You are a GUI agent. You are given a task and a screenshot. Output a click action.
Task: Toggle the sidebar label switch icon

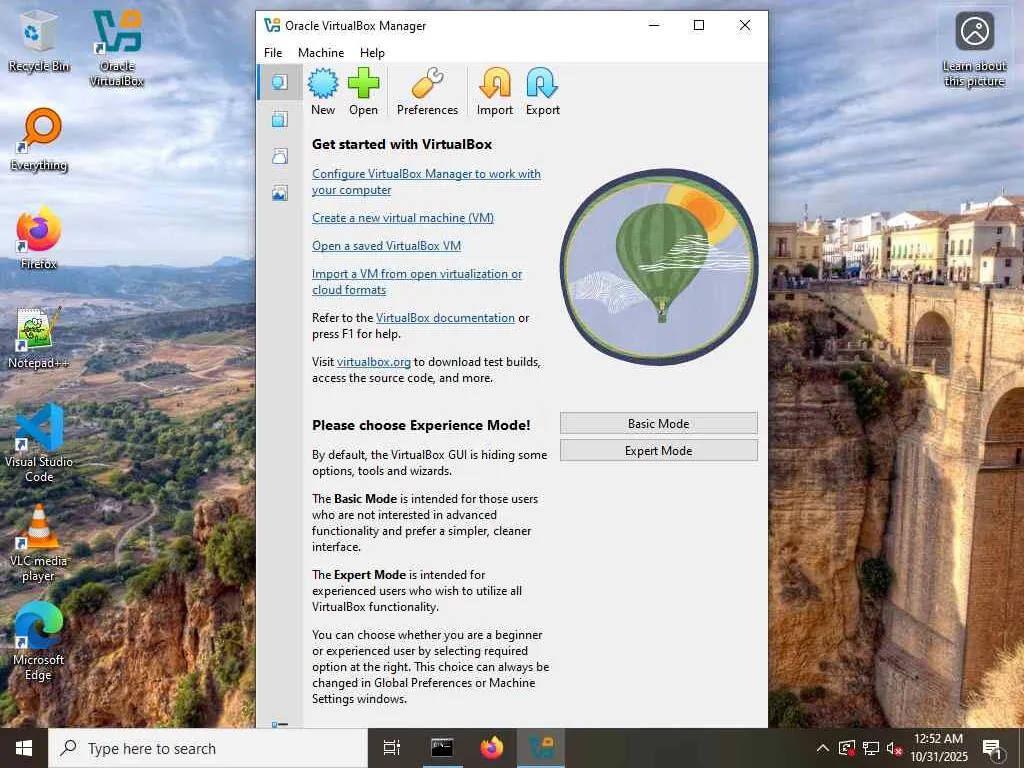[280, 724]
